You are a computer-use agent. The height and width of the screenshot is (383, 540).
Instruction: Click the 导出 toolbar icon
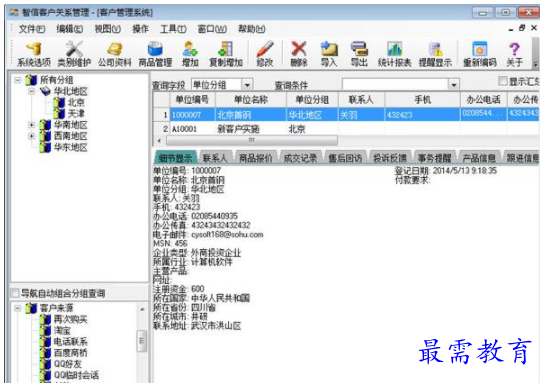click(359, 54)
